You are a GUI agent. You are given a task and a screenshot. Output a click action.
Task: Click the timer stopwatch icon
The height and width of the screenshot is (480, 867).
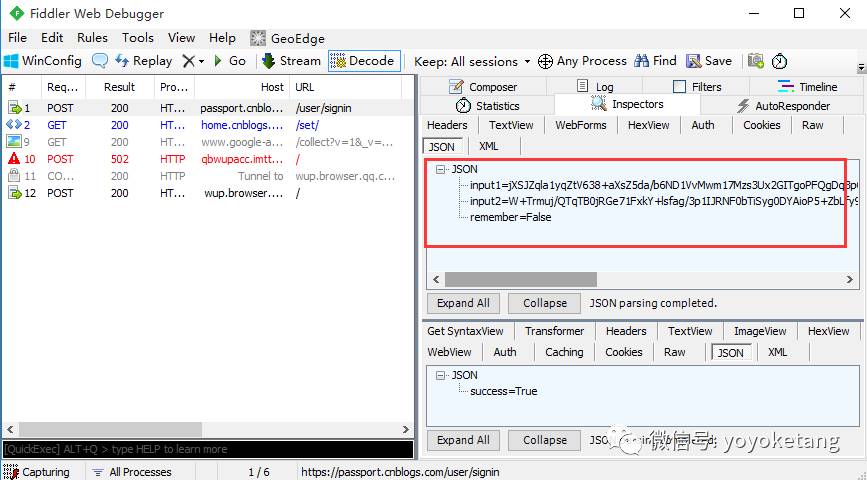pyautogui.click(x=779, y=61)
